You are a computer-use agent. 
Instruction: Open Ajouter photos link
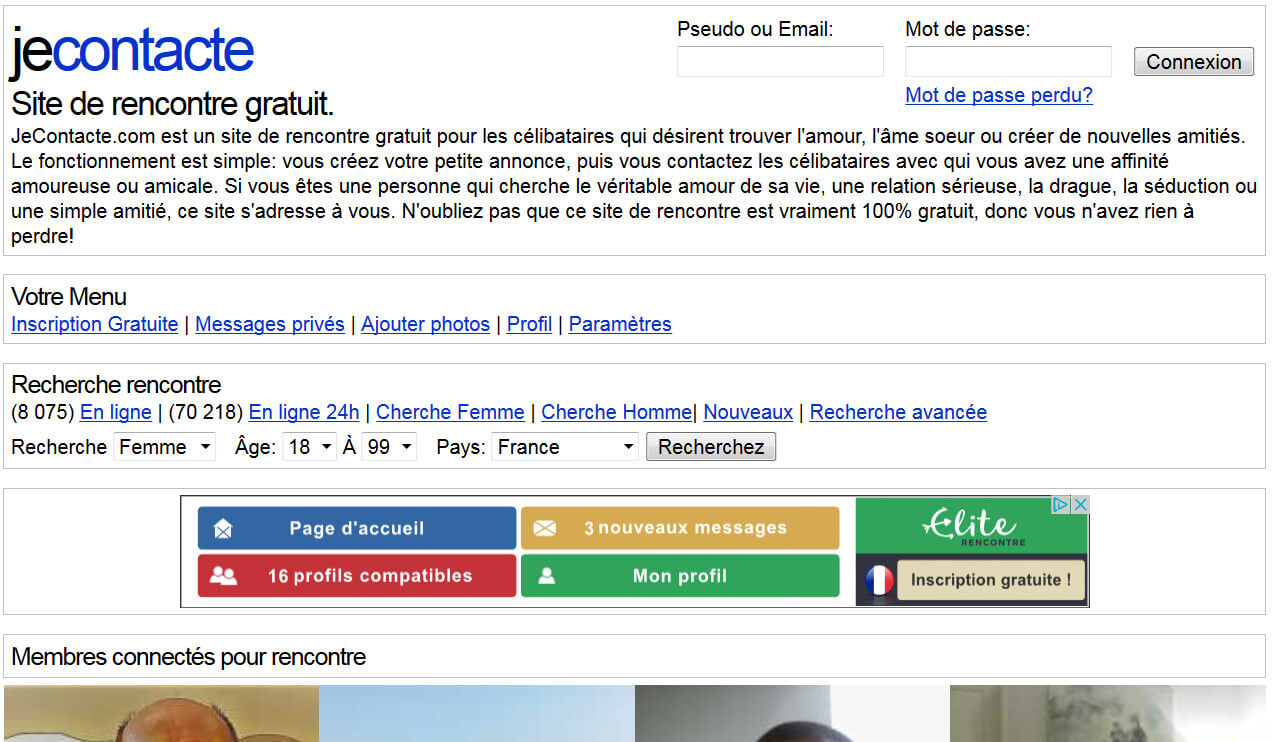[426, 324]
